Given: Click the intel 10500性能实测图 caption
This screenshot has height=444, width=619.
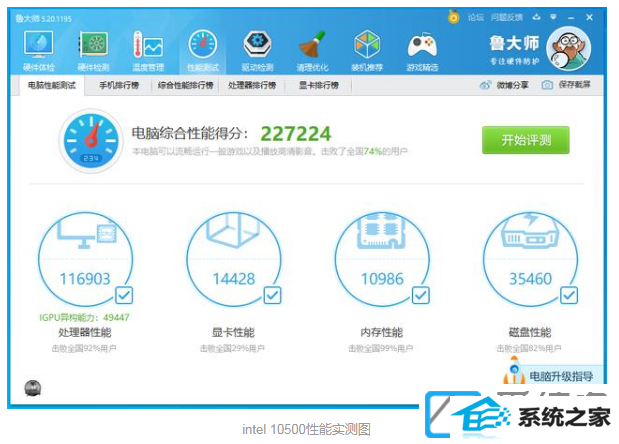Looking at the screenshot, I should click(x=306, y=429).
